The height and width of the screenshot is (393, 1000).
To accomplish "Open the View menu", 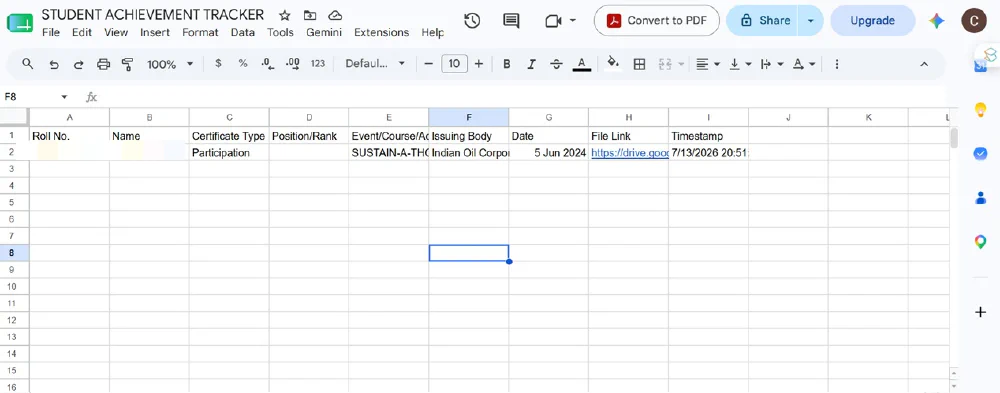I will click(x=116, y=32).
